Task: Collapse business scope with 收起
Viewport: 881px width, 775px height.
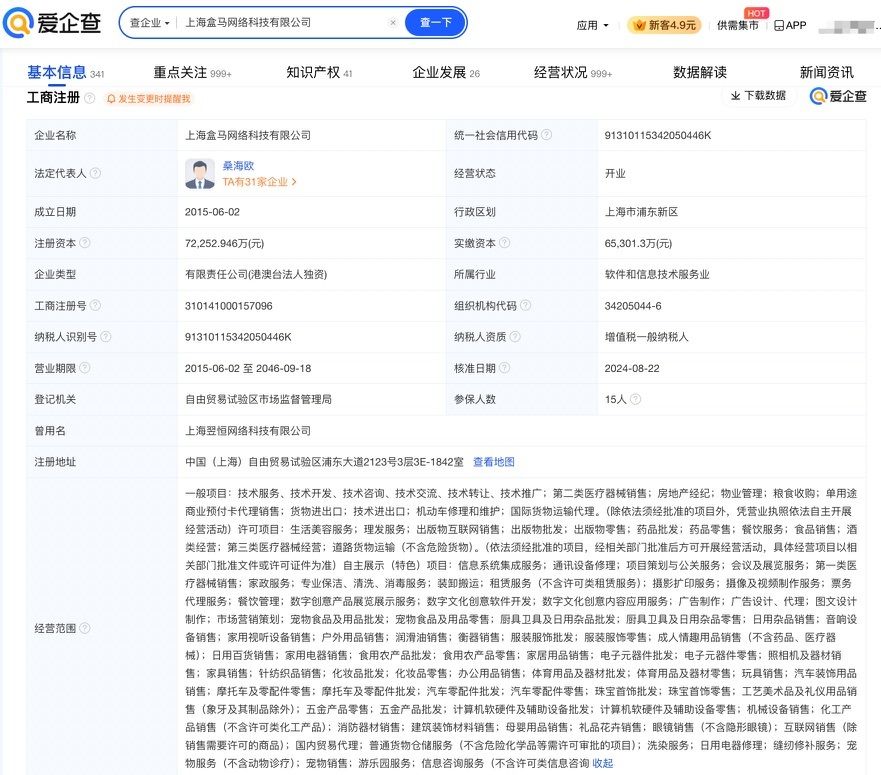Action: coord(603,763)
